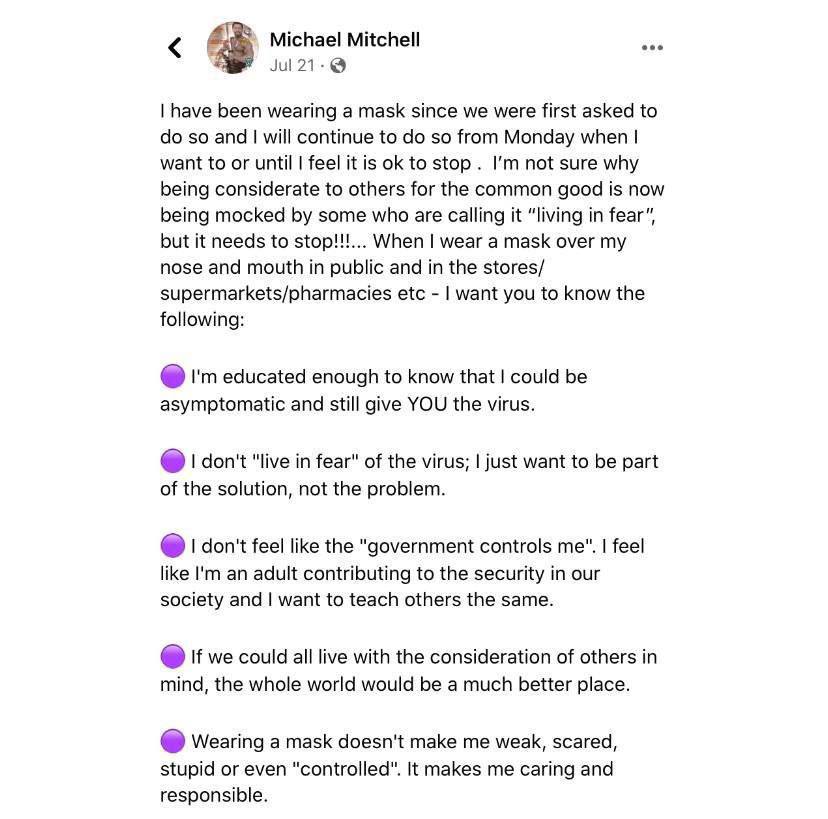
Task: Click the final word "responsible." in the post
Action: point(214,797)
